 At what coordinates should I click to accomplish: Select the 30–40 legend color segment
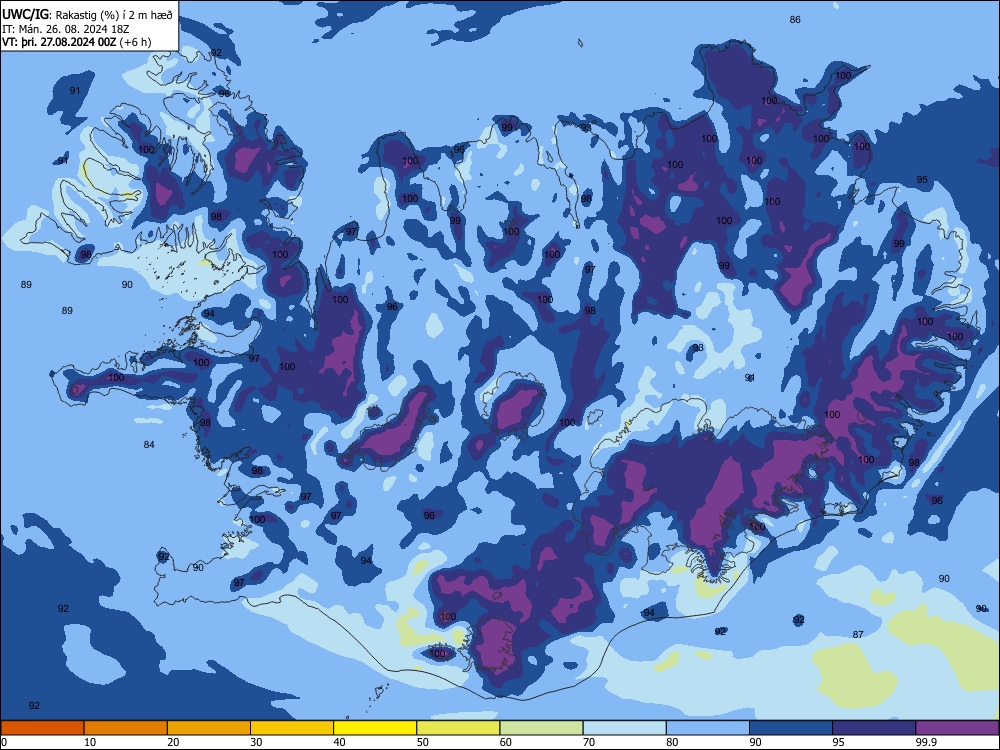(x=292, y=728)
